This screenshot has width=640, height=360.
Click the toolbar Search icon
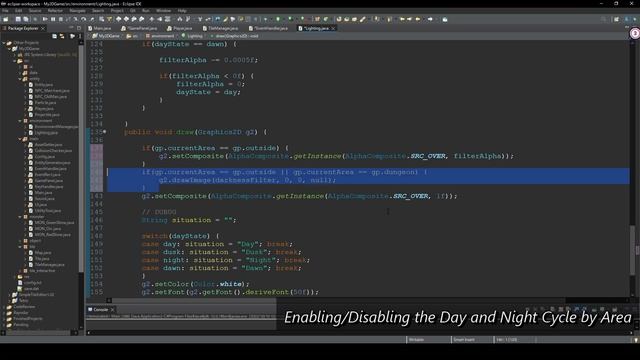(362, 19)
